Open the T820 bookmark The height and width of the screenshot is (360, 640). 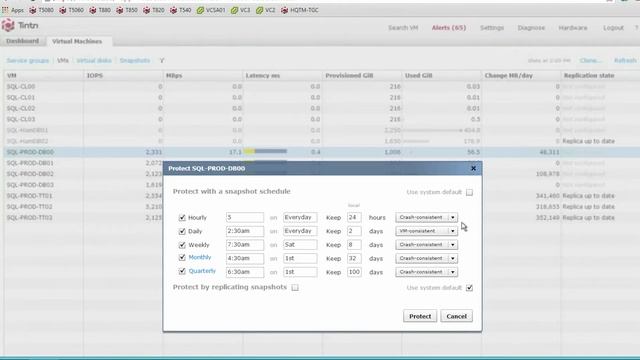coord(153,10)
